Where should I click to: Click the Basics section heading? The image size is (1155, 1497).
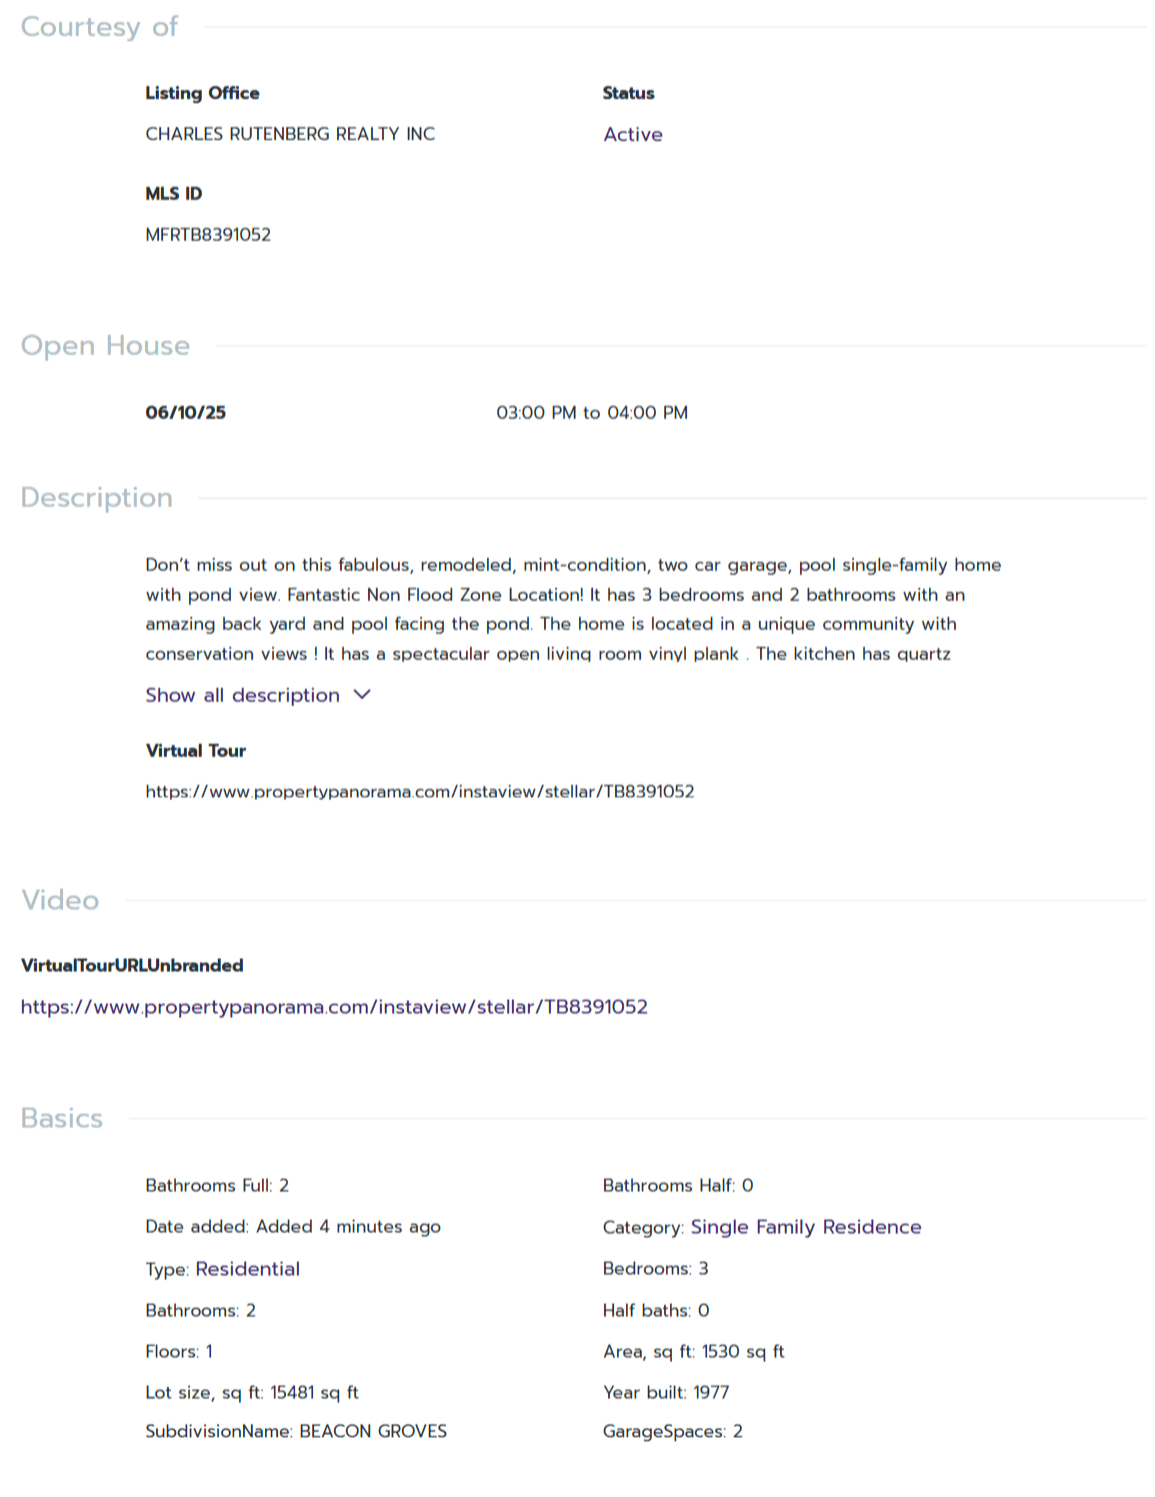[62, 1118]
